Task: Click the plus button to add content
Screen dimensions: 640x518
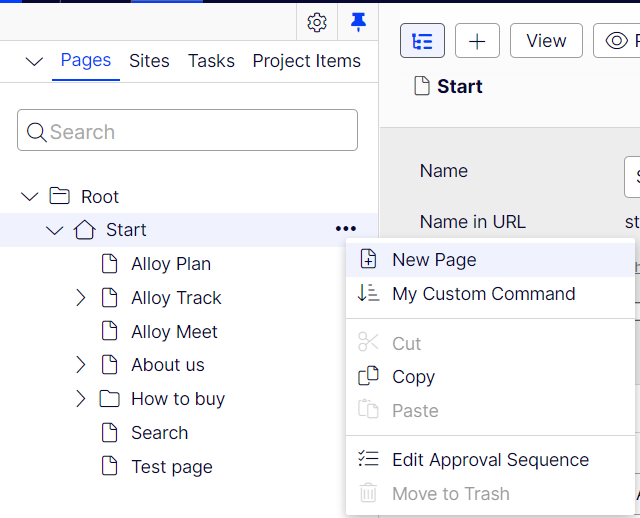Action: (477, 41)
